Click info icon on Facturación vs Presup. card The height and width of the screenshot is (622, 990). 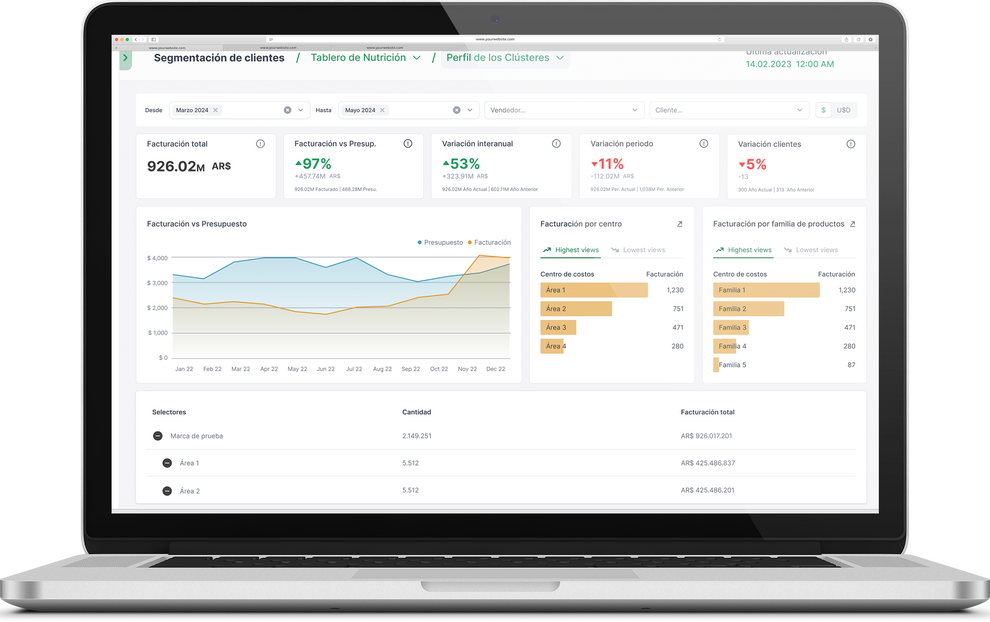408,144
